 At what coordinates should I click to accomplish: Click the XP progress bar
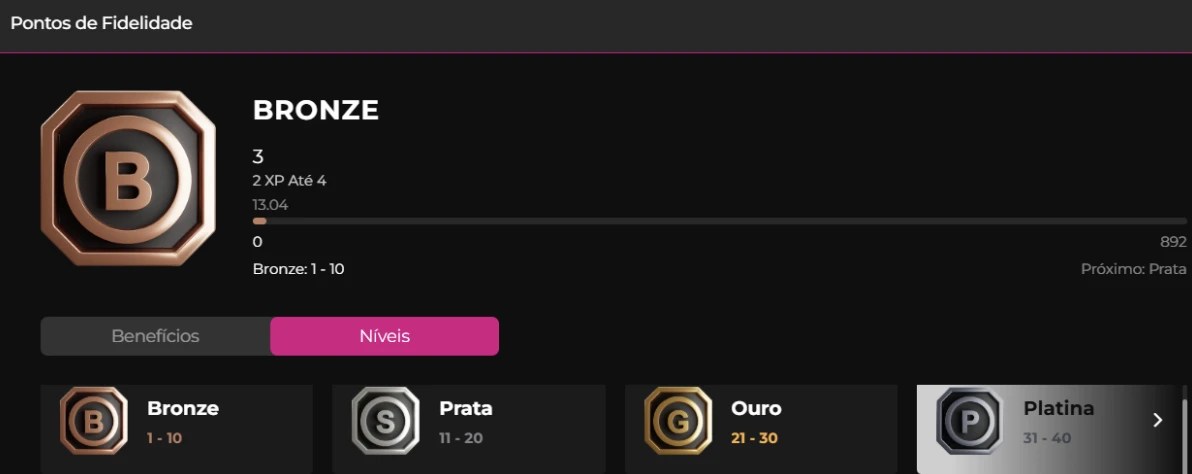pyautogui.click(x=719, y=221)
